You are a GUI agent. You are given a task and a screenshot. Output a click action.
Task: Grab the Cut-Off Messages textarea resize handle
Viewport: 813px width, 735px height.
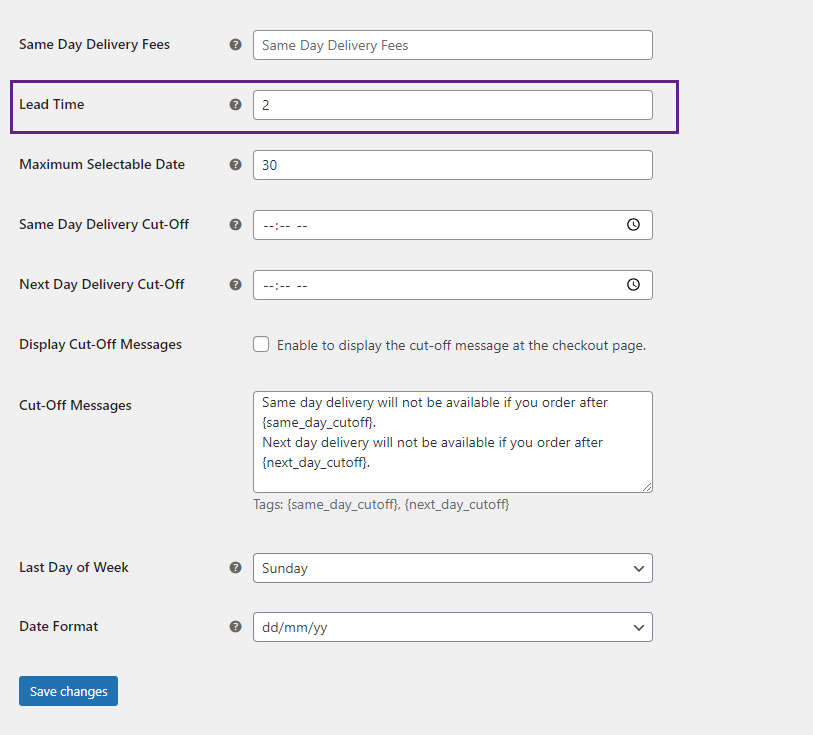point(647,487)
